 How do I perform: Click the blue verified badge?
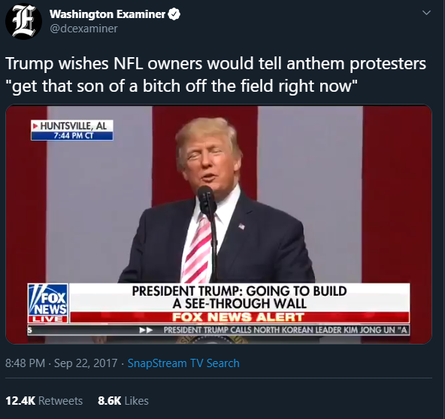click(175, 14)
